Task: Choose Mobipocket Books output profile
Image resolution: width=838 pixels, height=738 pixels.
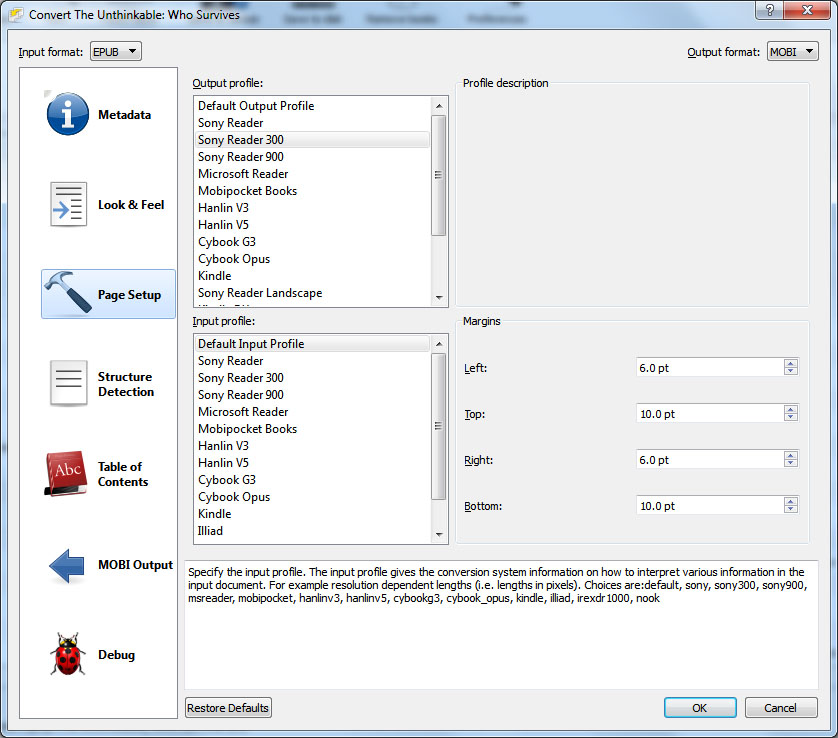Action: 312,191
